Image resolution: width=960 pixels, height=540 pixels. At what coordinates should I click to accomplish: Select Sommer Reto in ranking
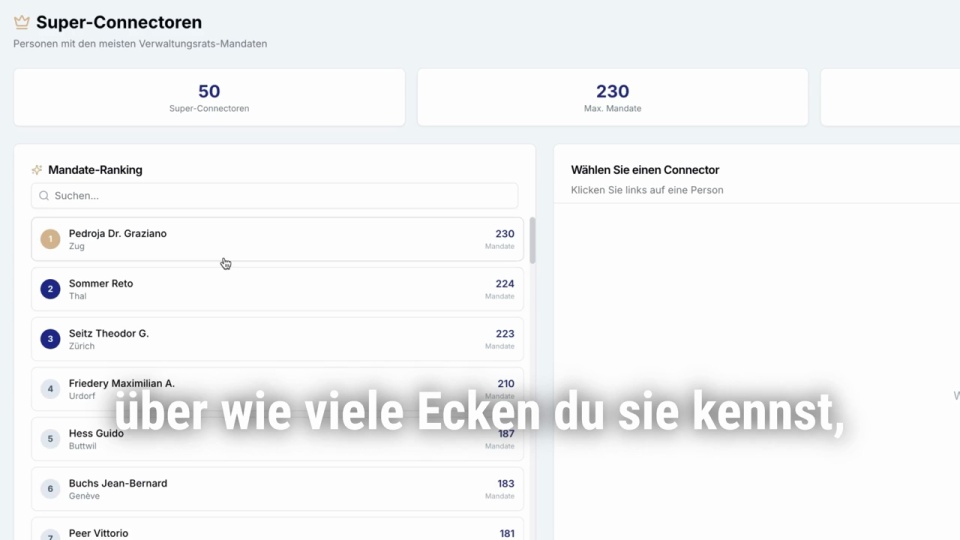click(277, 289)
